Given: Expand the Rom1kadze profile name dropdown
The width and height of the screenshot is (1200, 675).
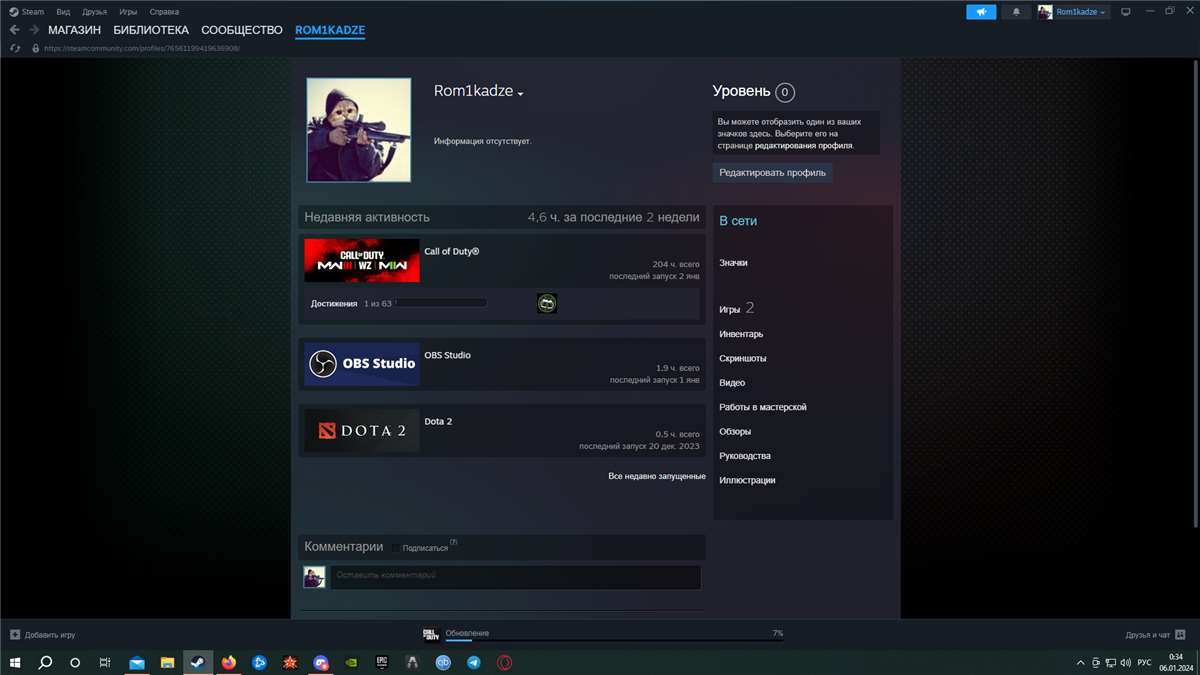Looking at the screenshot, I should [x=520, y=93].
